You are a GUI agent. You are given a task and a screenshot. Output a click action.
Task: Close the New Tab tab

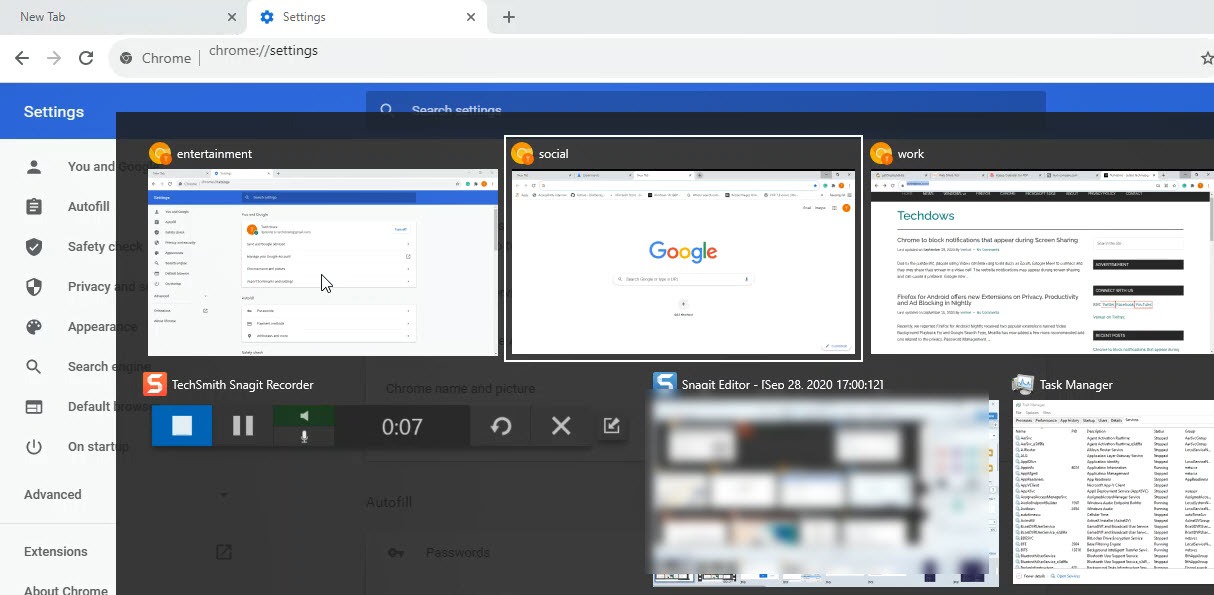pos(232,17)
